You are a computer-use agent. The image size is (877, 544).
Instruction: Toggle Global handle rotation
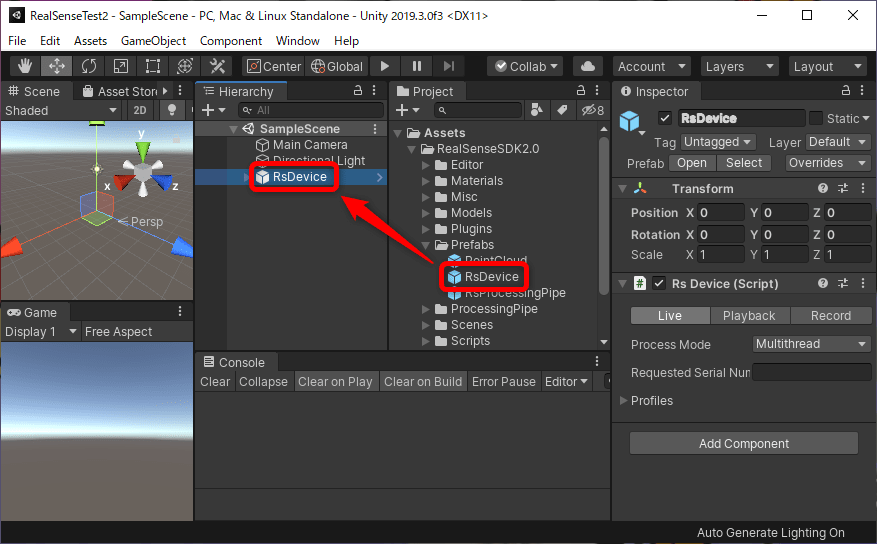click(x=337, y=67)
